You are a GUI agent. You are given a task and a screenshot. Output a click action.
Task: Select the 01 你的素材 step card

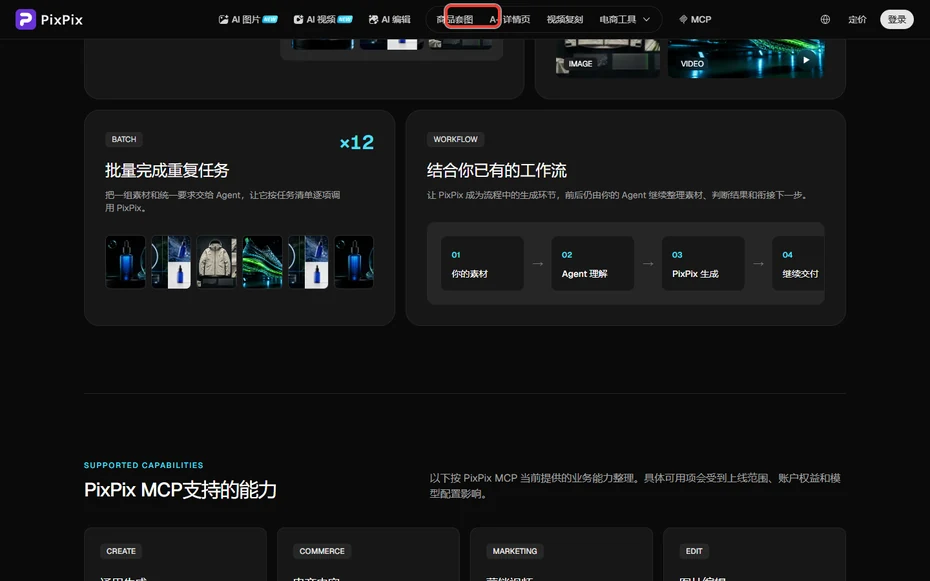pos(482,263)
